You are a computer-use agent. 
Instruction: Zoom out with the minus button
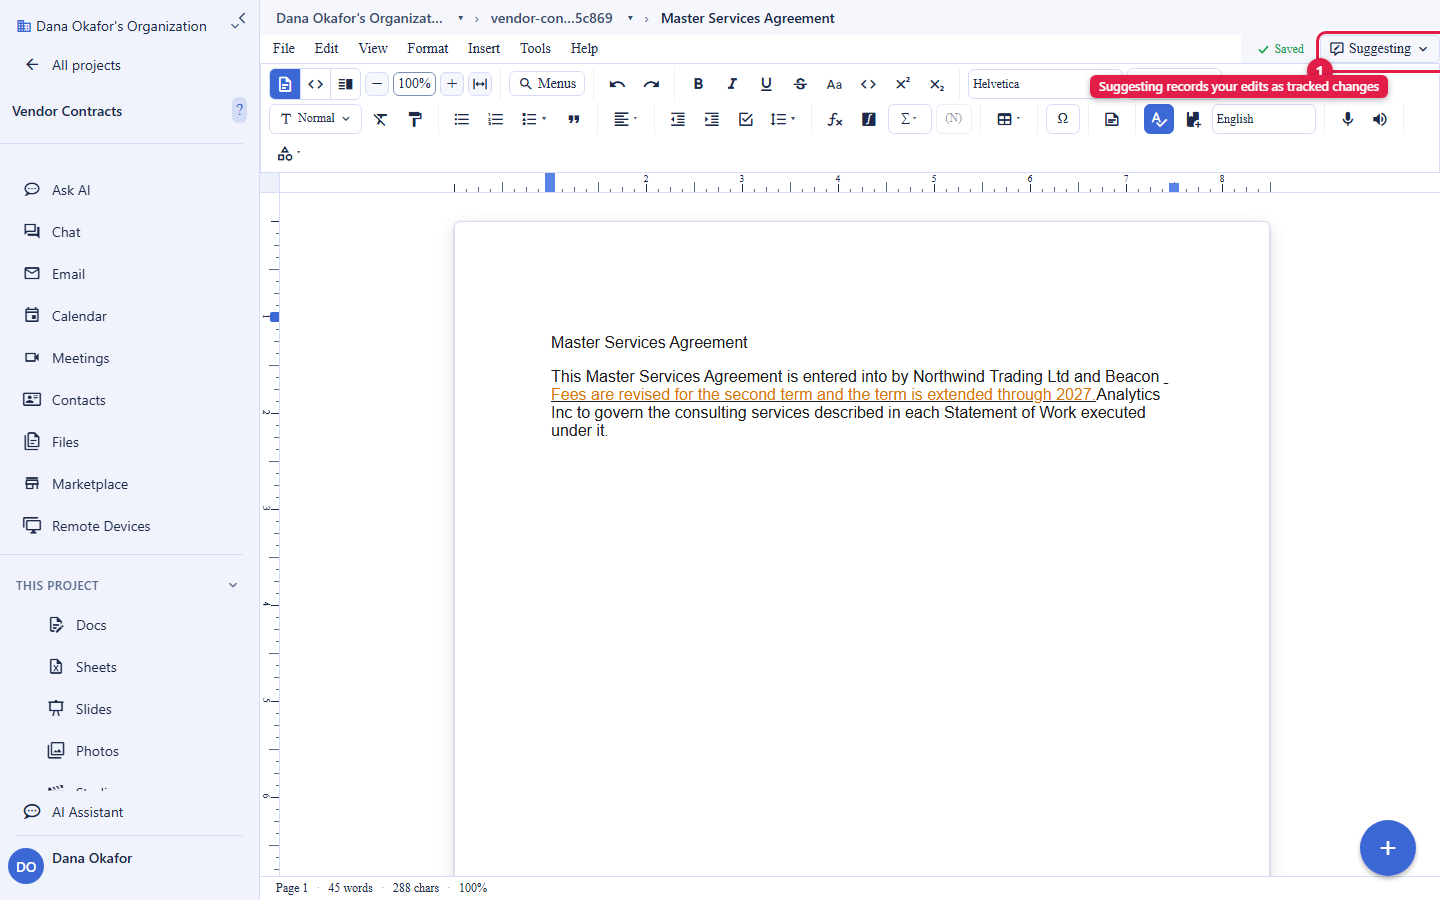(x=377, y=84)
